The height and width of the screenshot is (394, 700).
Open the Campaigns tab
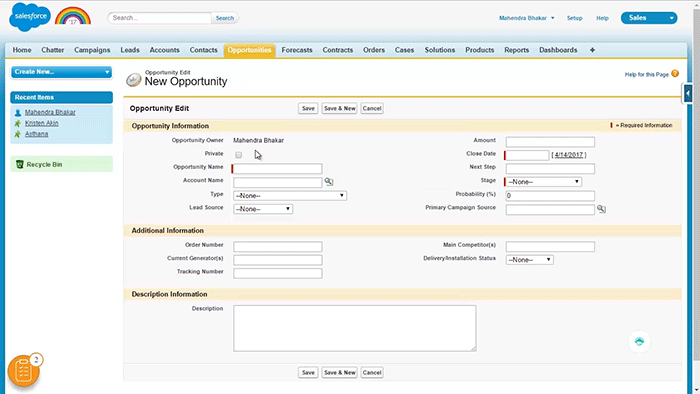[92, 50]
